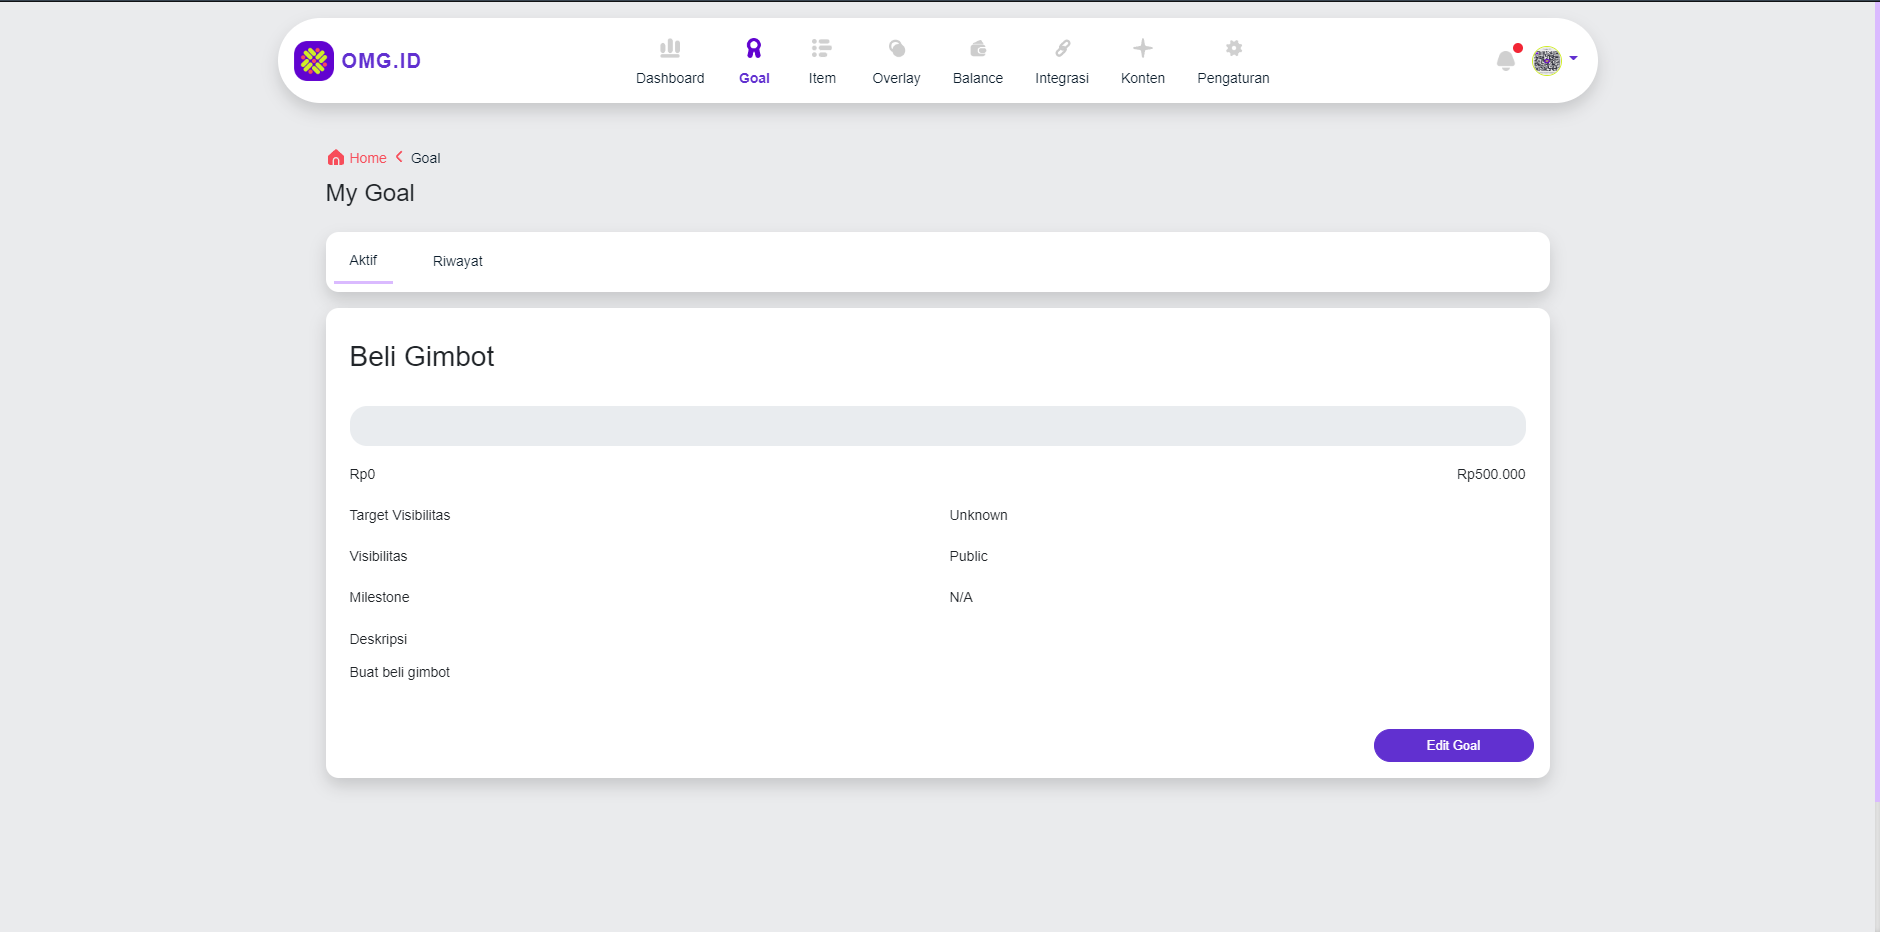Open the Balance wallet icon
The width and height of the screenshot is (1880, 932).
(x=977, y=48)
